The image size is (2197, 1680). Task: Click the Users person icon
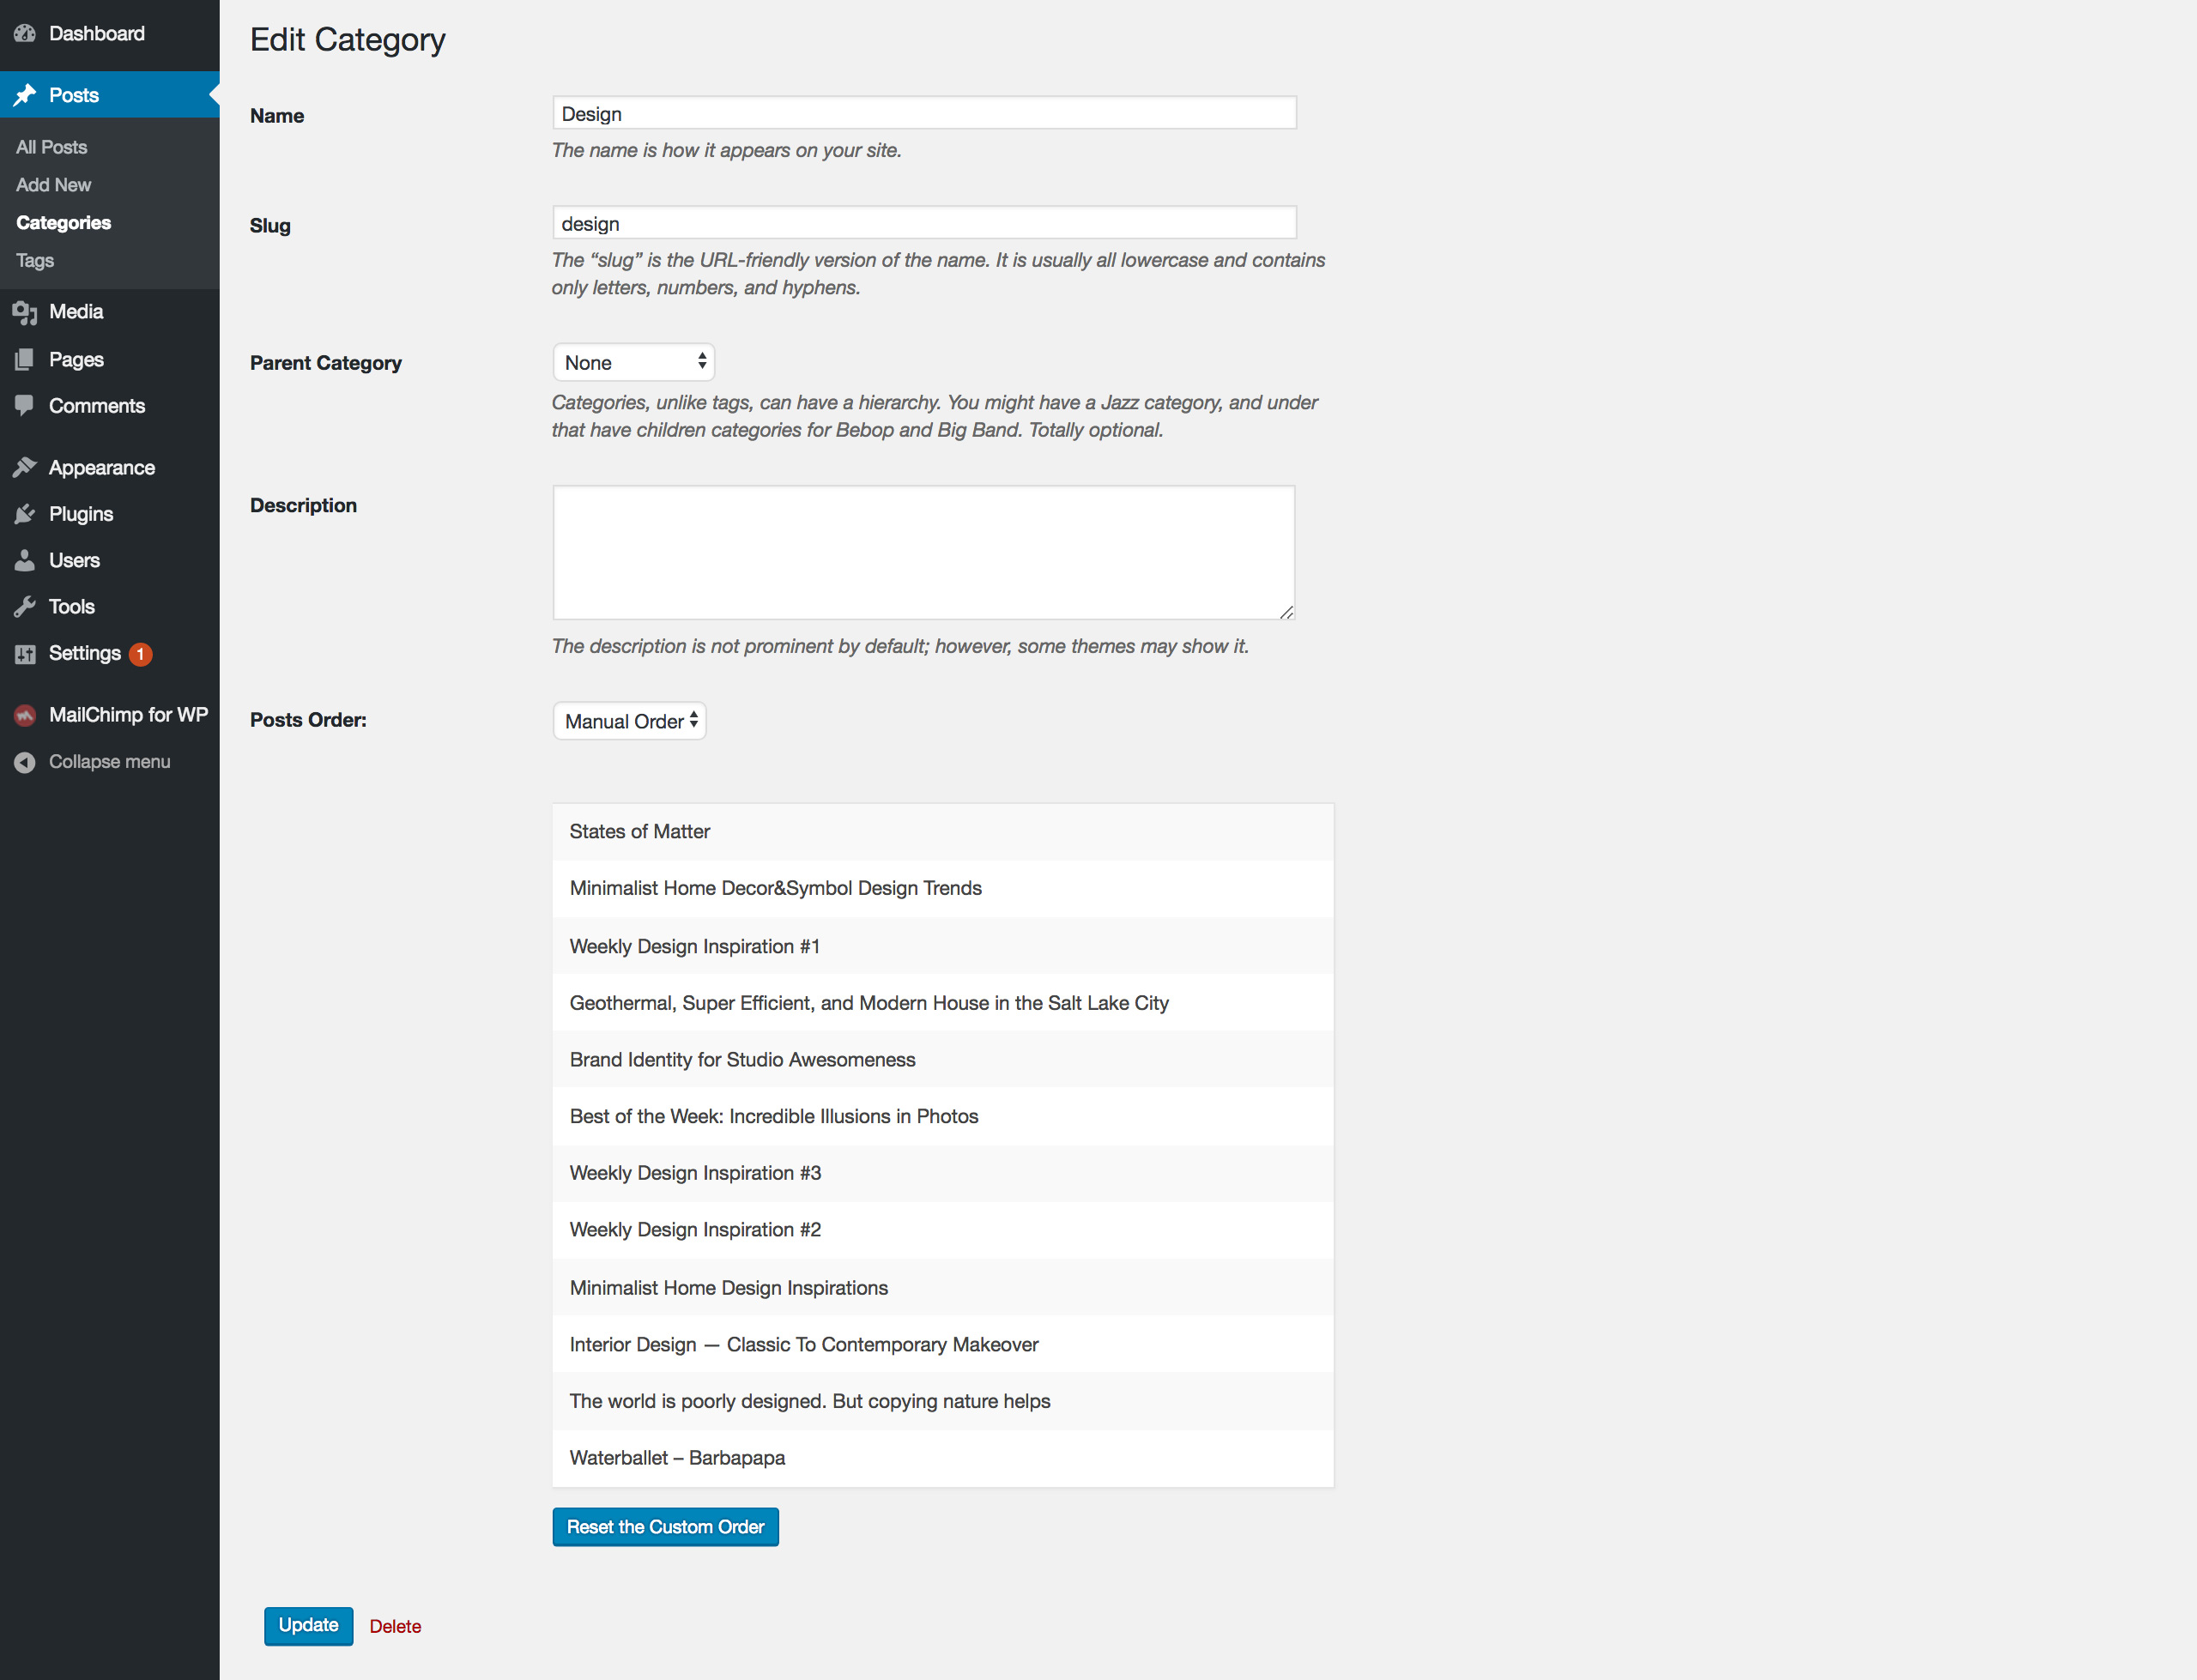click(x=25, y=560)
